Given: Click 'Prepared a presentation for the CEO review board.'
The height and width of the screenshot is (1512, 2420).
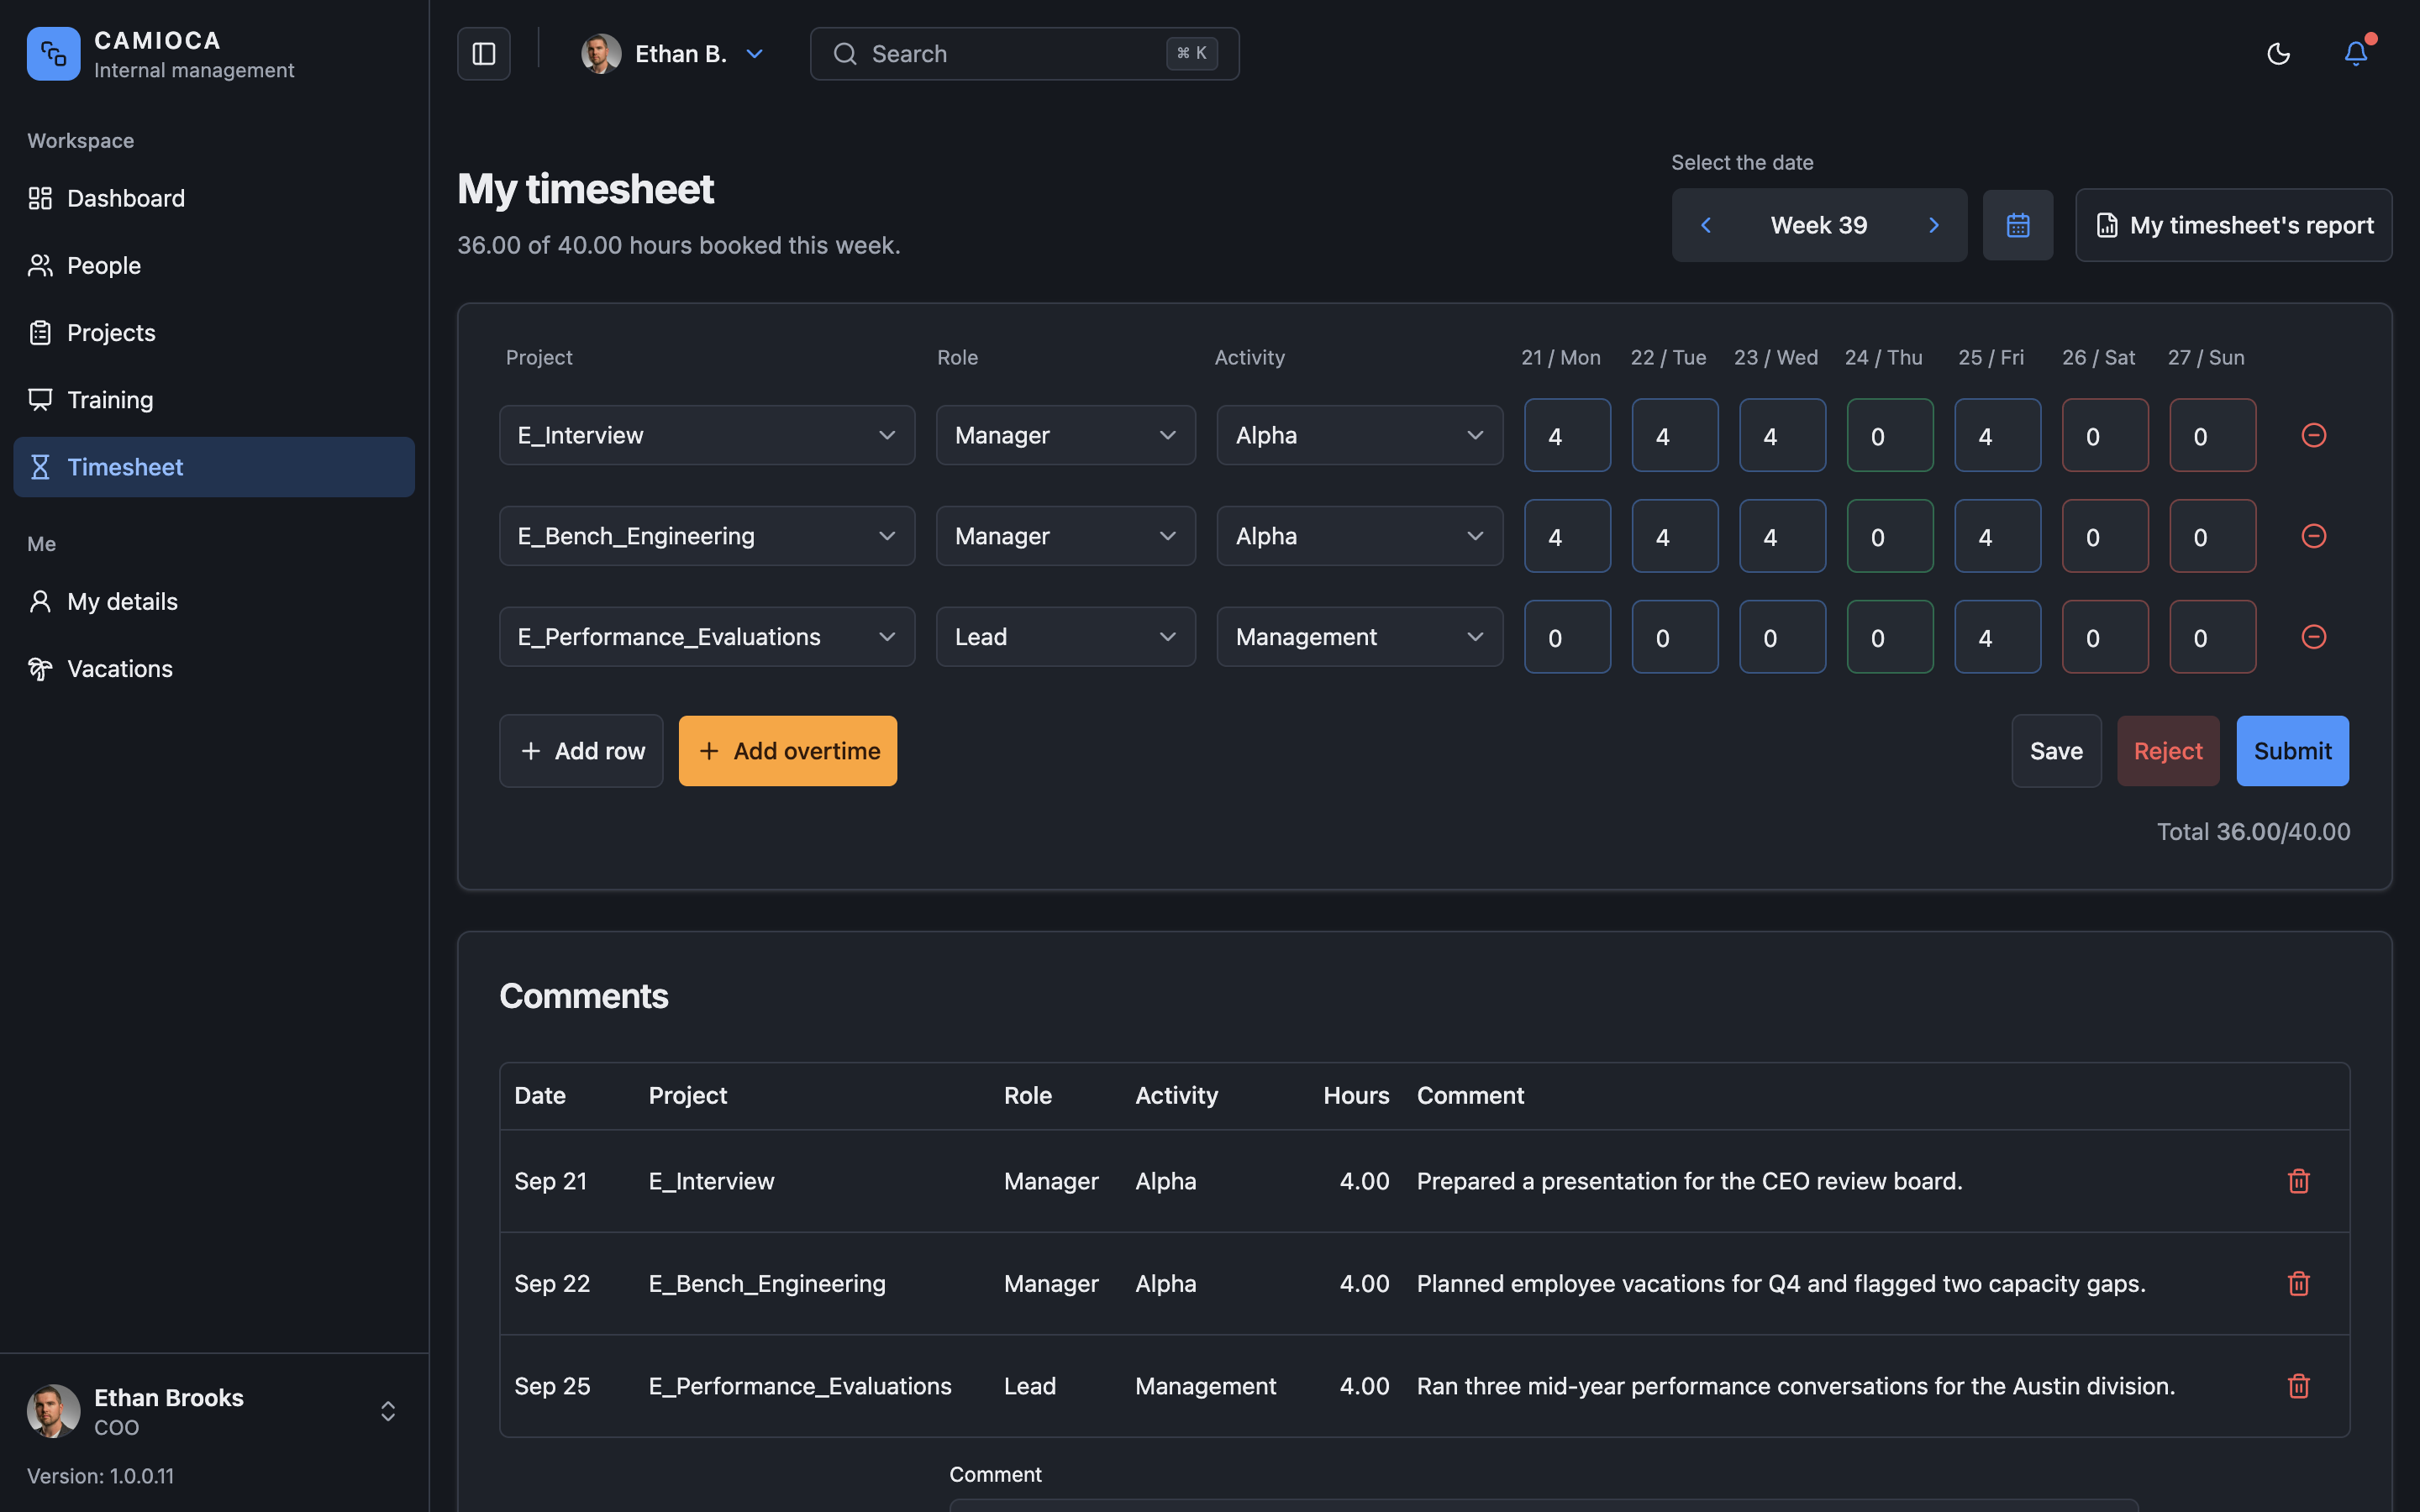Looking at the screenshot, I should (x=1689, y=1181).
